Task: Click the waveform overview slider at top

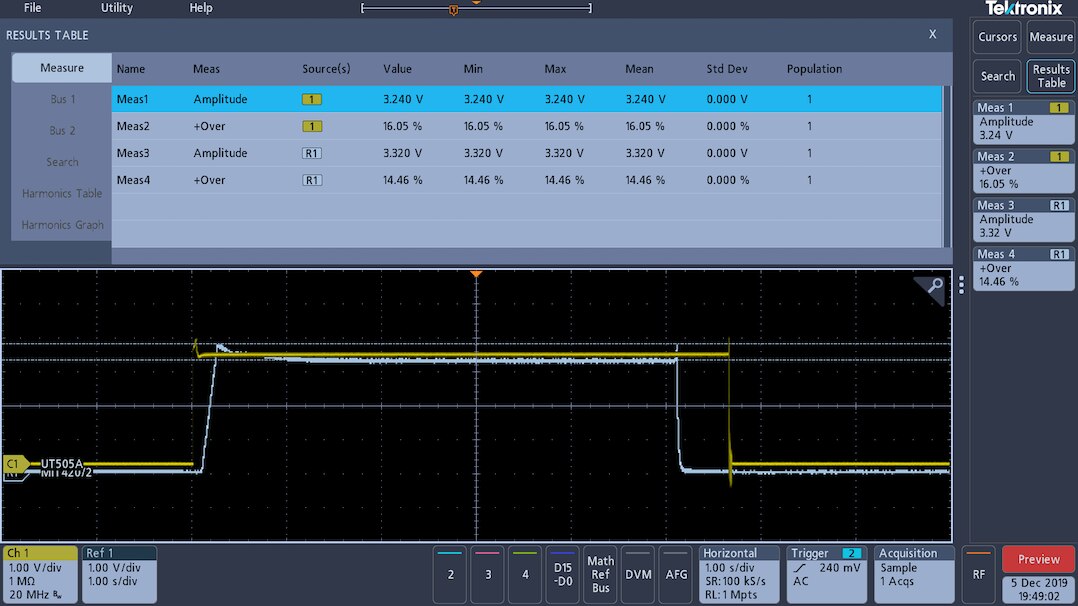Action: pyautogui.click(x=476, y=9)
